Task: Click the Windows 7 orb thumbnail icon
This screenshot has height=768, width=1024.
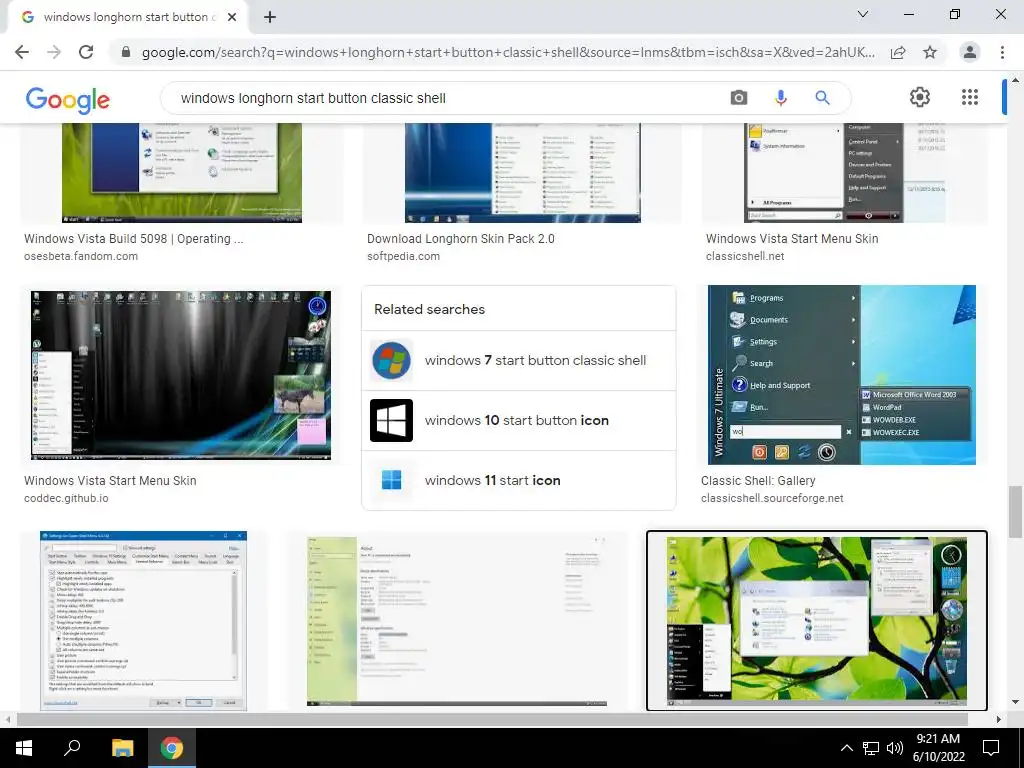Action: [391, 360]
